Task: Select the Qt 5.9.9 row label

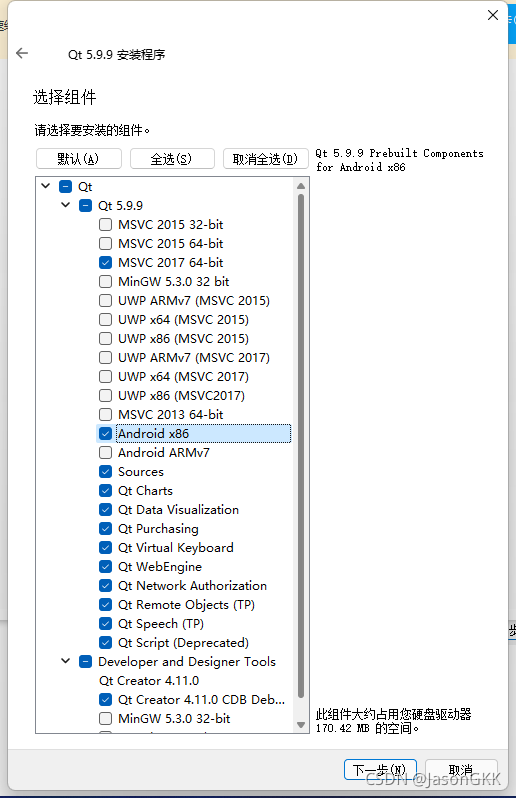Action: pos(121,206)
